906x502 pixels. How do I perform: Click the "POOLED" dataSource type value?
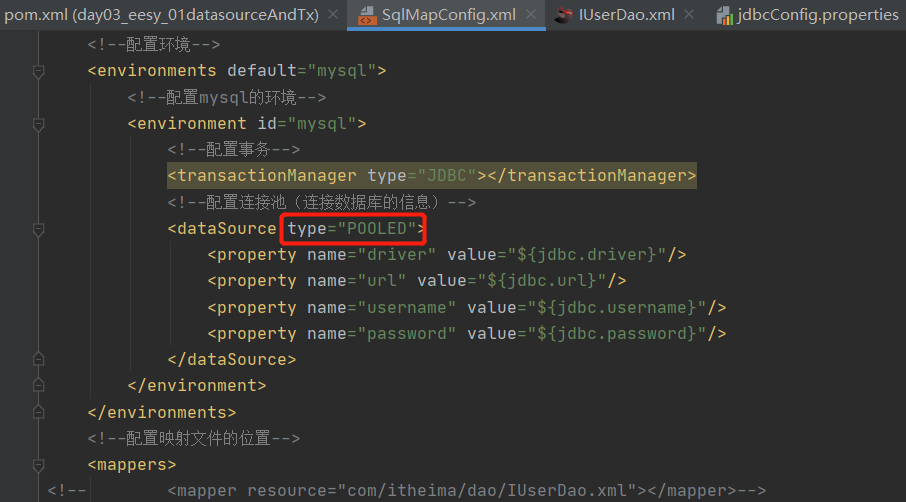pyautogui.click(x=377, y=229)
